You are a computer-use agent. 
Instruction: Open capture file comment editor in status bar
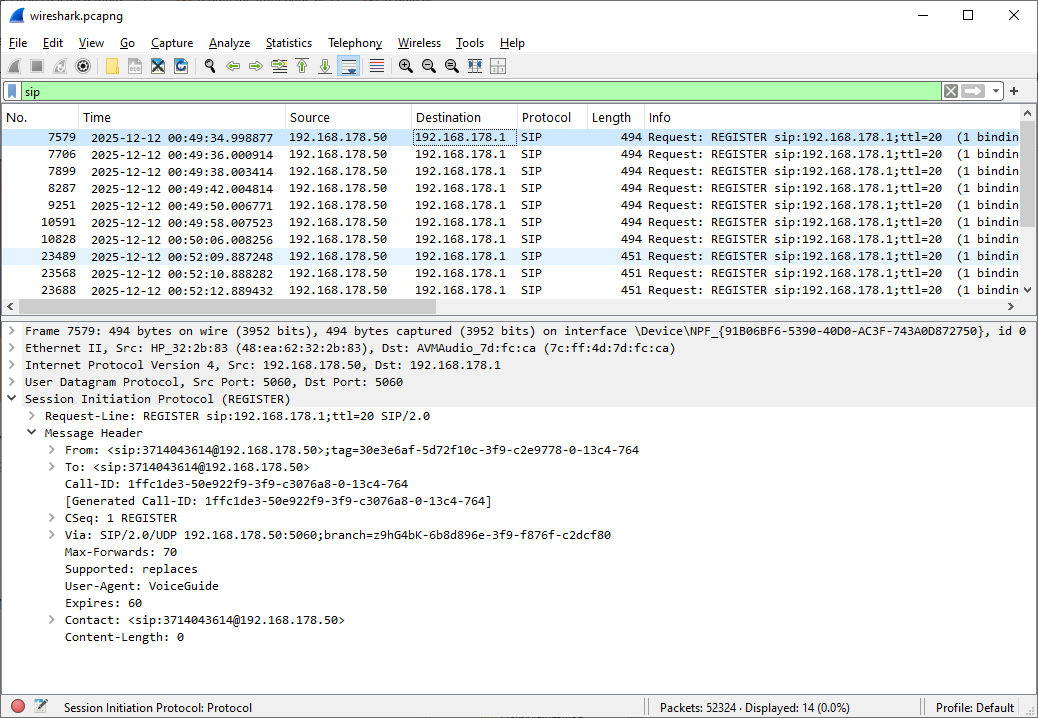pos(41,706)
